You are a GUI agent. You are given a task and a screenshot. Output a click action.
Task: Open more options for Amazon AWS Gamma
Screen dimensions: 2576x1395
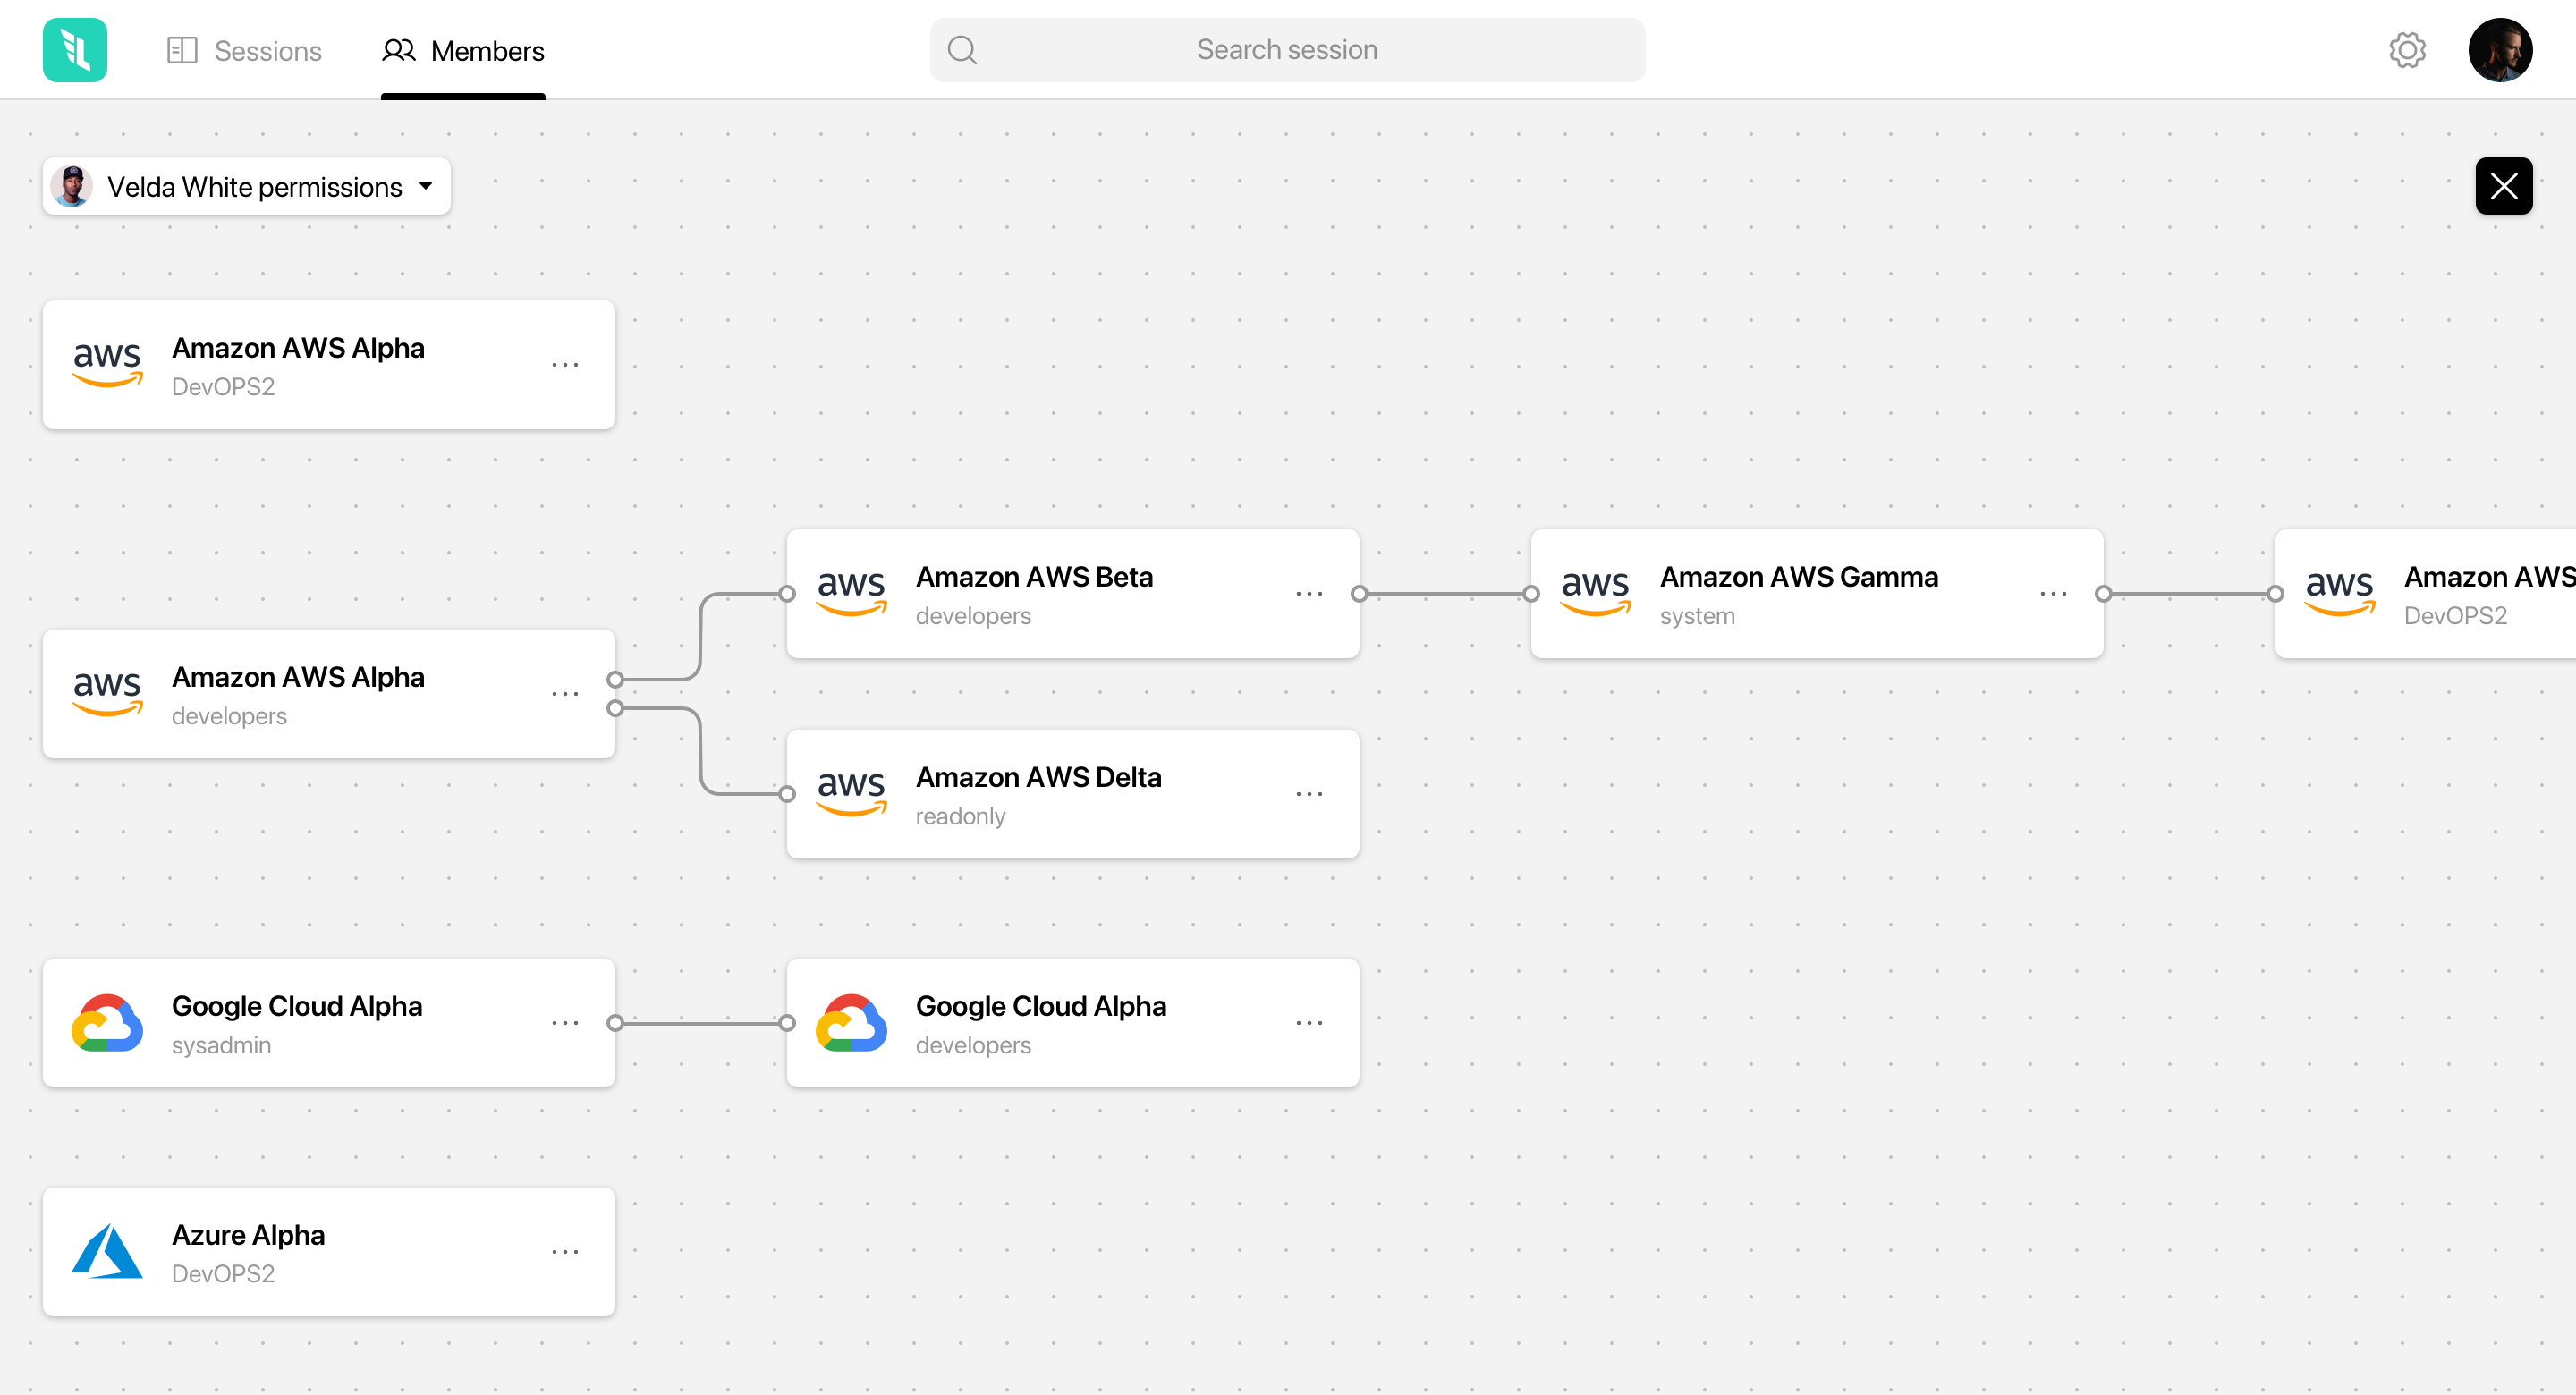point(2053,594)
